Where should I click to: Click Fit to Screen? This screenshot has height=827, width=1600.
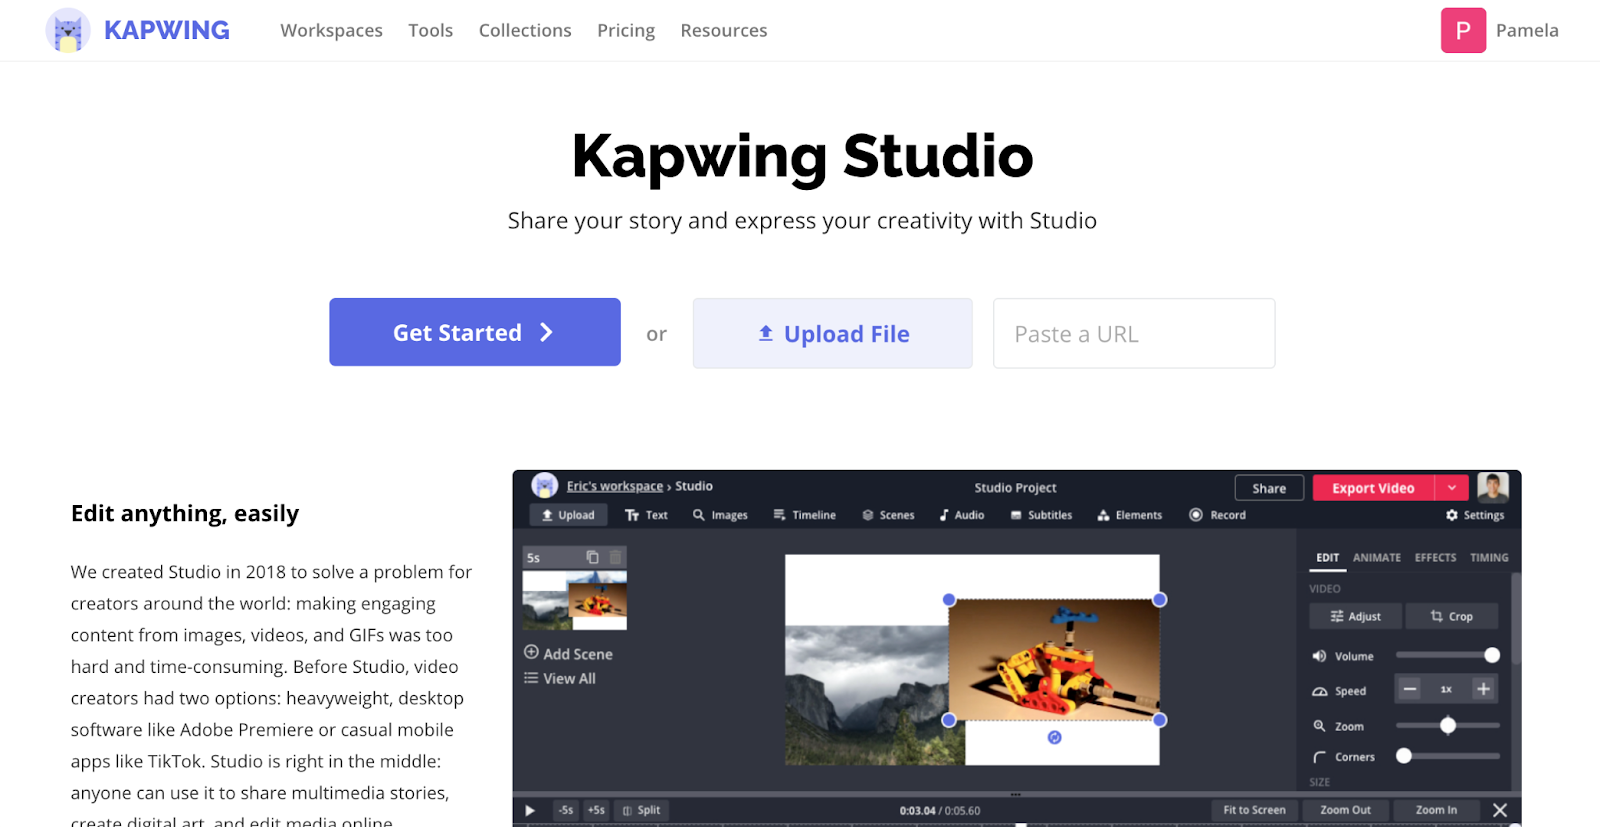pyautogui.click(x=1254, y=810)
